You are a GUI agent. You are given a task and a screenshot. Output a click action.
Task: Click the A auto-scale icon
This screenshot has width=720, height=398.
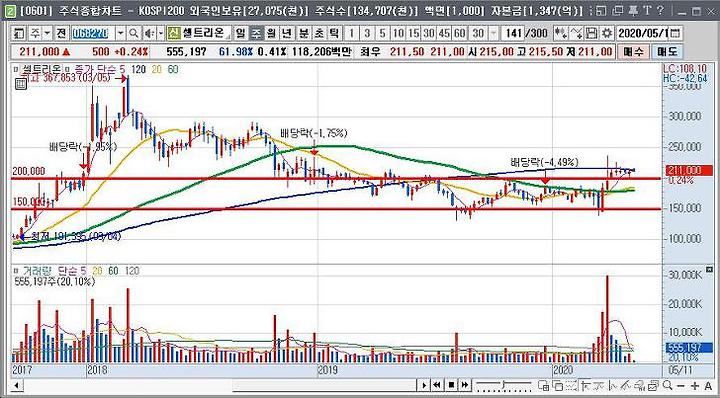pyautogui.click(x=708, y=386)
